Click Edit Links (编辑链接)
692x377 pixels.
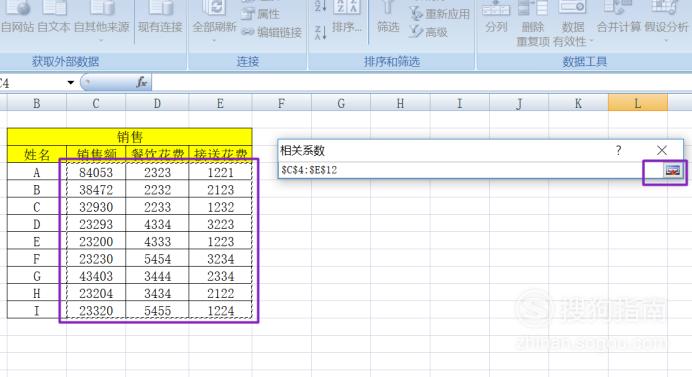pyautogui.click(x=271, y=32)
